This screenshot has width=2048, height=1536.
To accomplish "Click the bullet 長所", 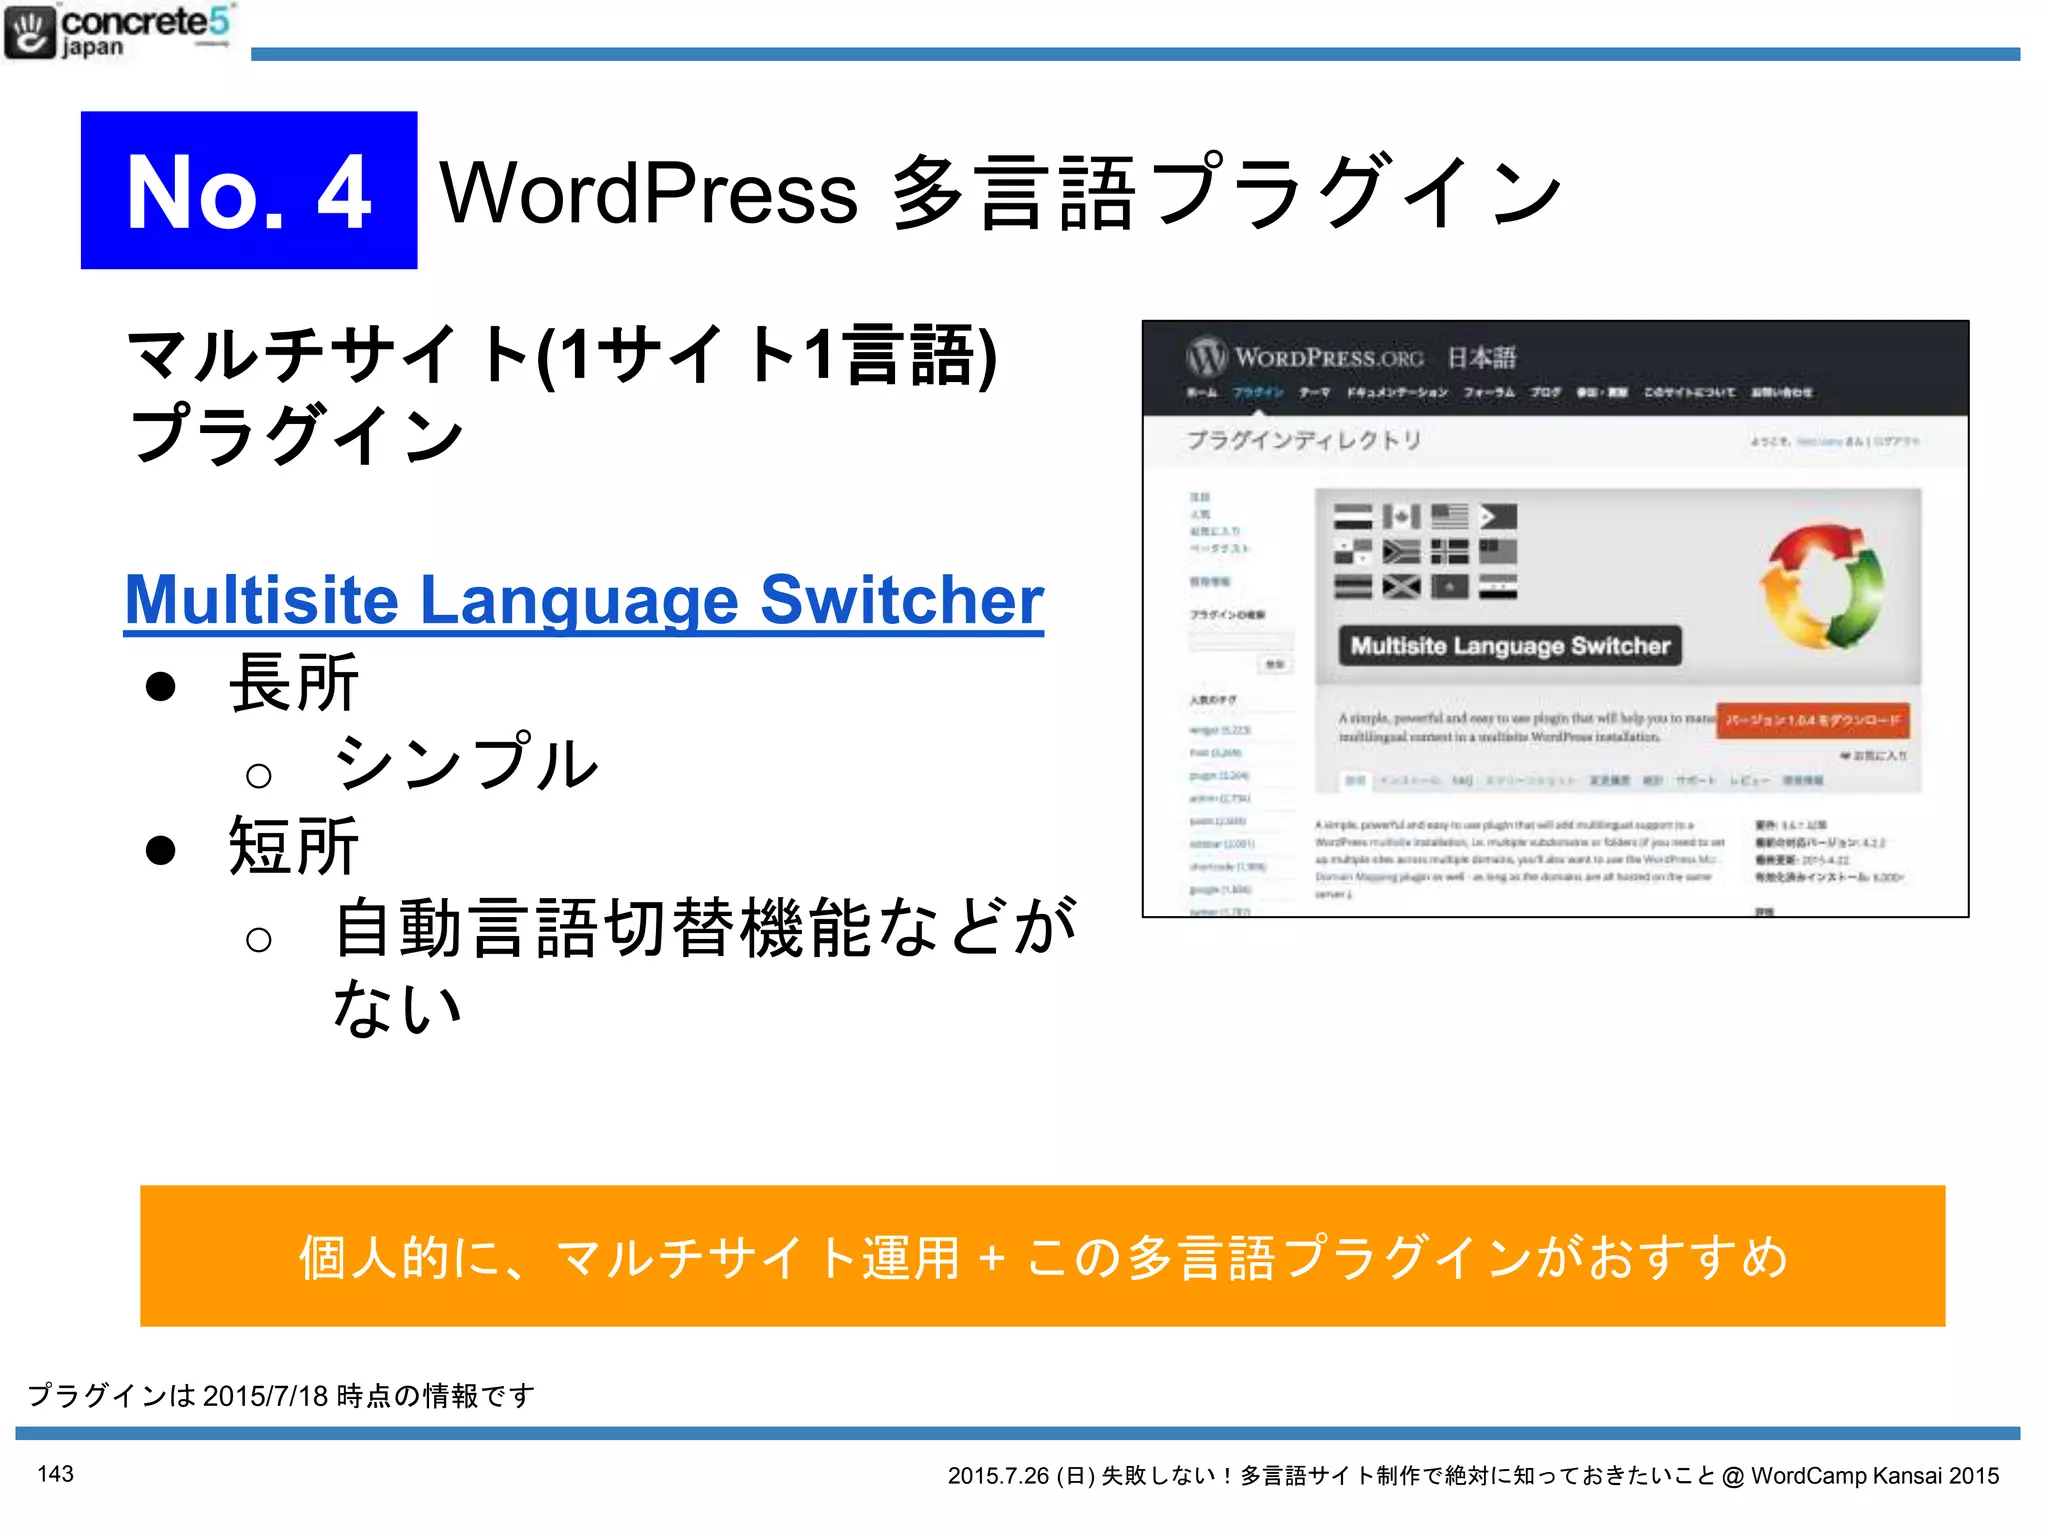I will 294,683.
